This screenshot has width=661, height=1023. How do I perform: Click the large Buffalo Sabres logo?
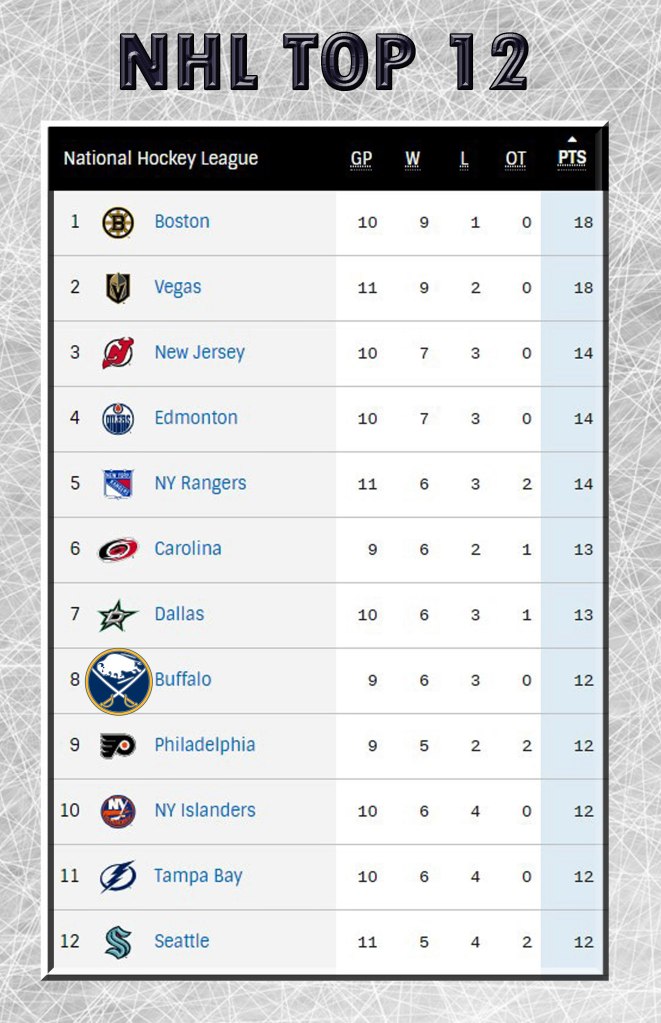click(x=119, y=681)
